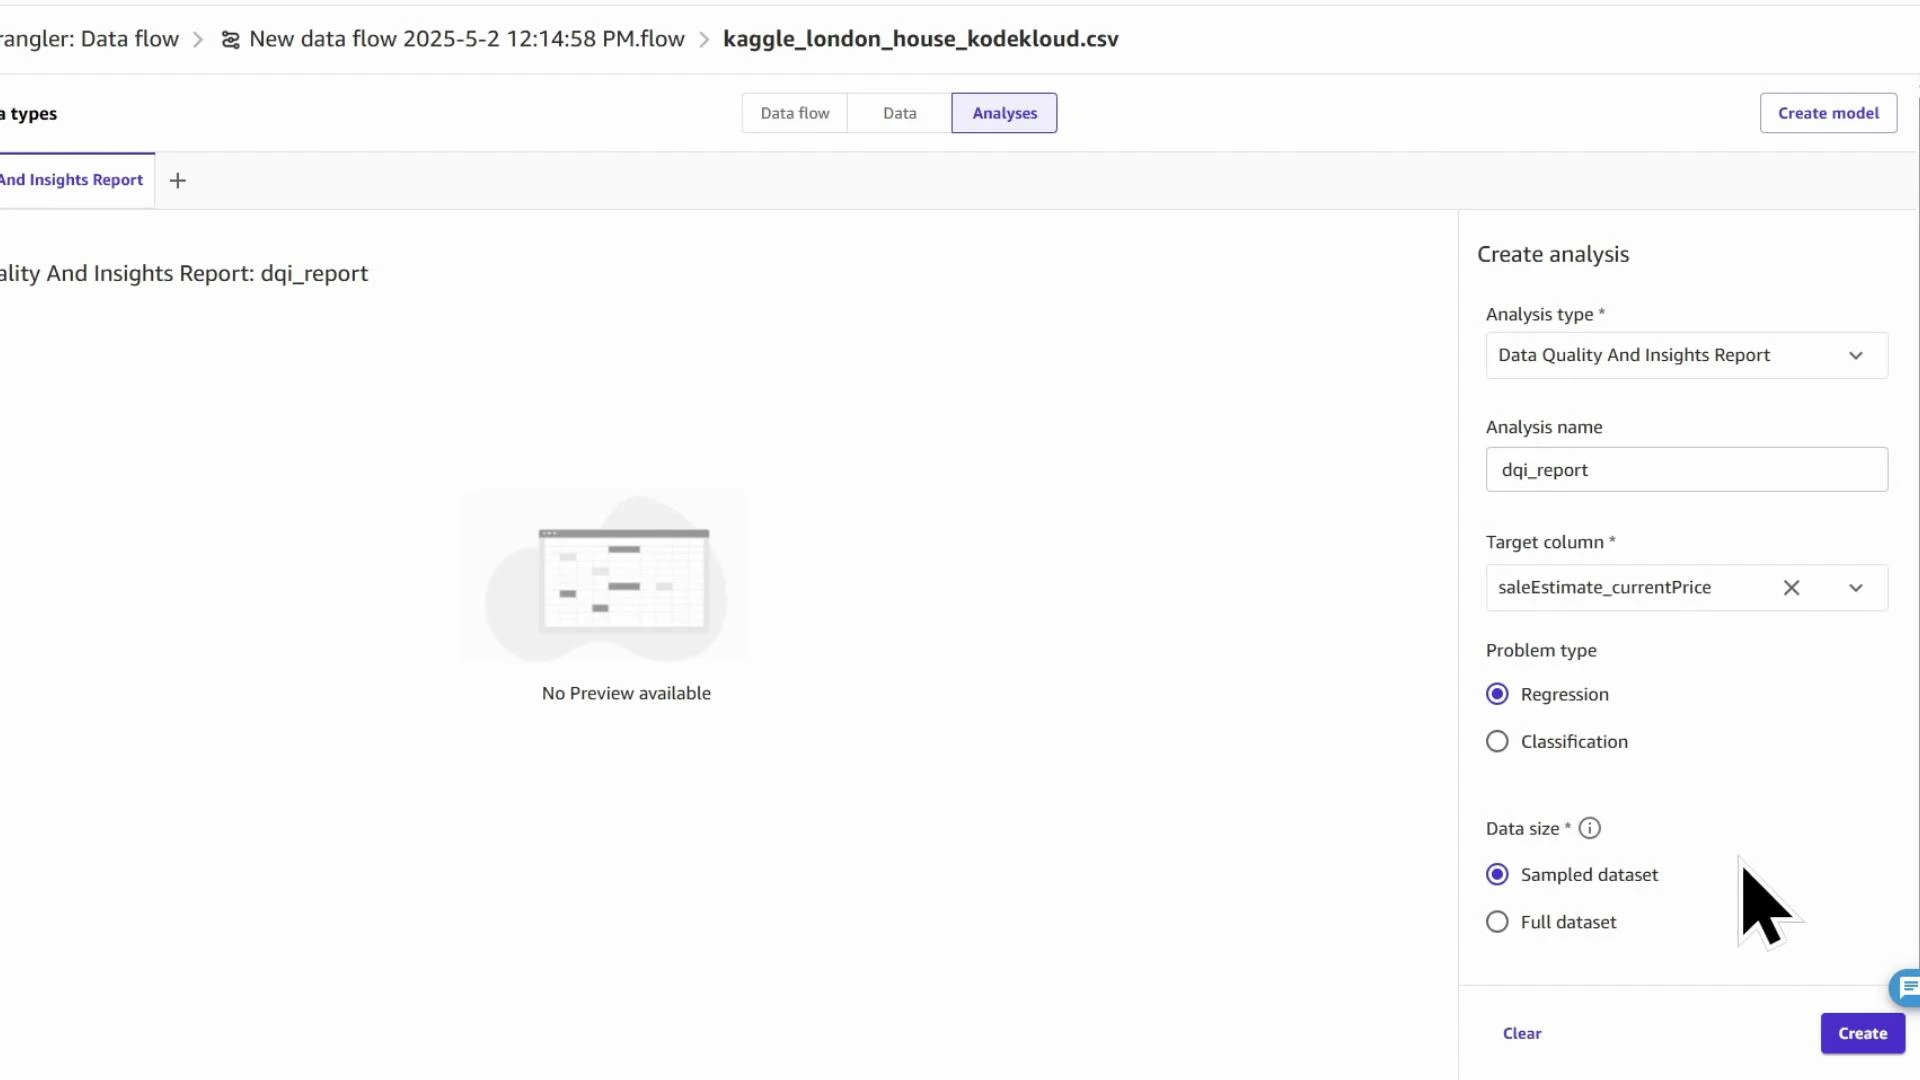Switch to the Data tab
The image size is (1920, 1080).
pos(899,112)
